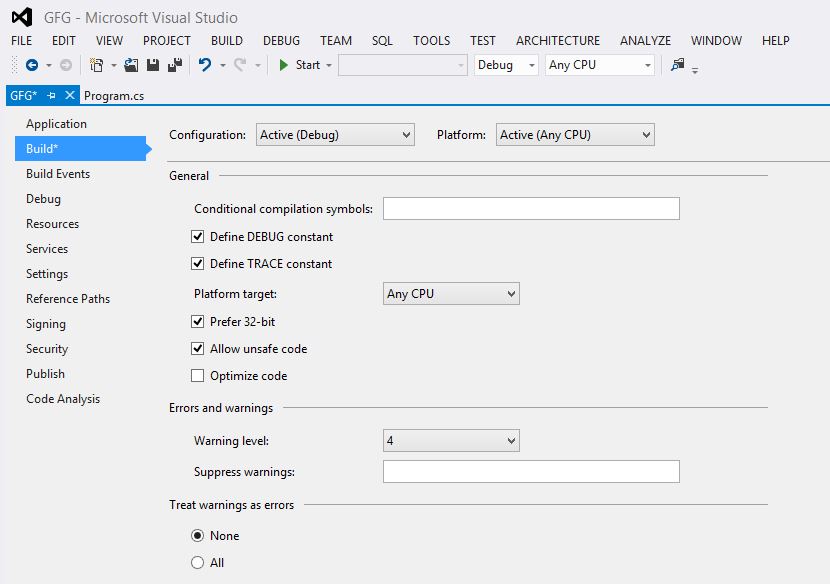Open the BUILD menu
Image resolution: width=830 pixels, height=584 pixels.
point(227,41)
